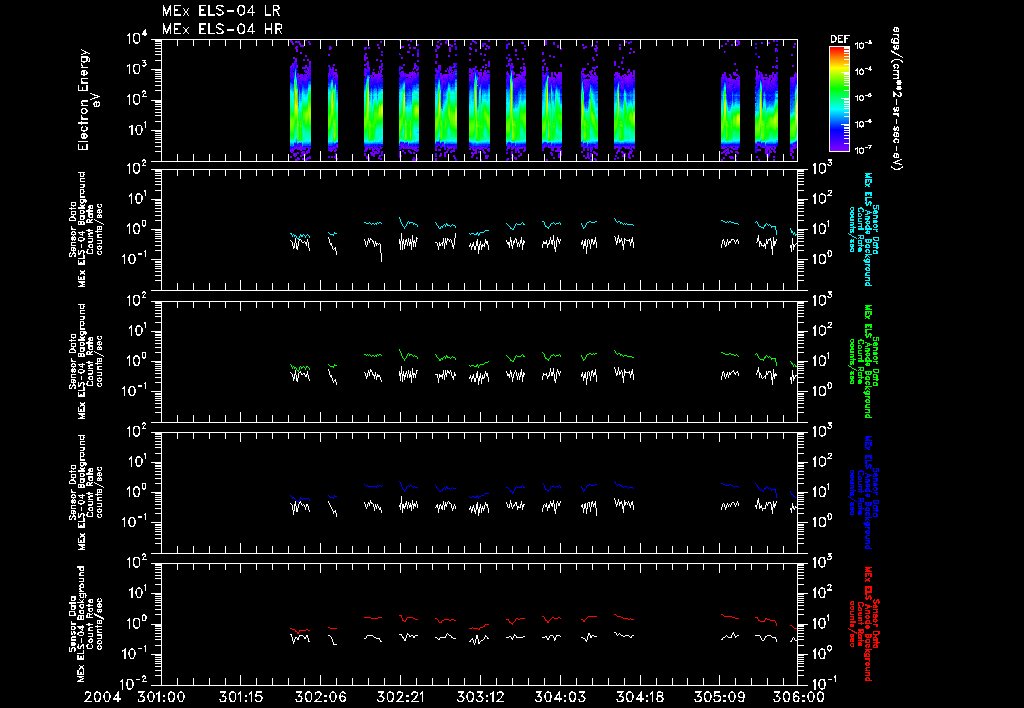Click the cyan Anode Background right-axis label
This screenshot has width=1024, height=708.
(867, 229)
